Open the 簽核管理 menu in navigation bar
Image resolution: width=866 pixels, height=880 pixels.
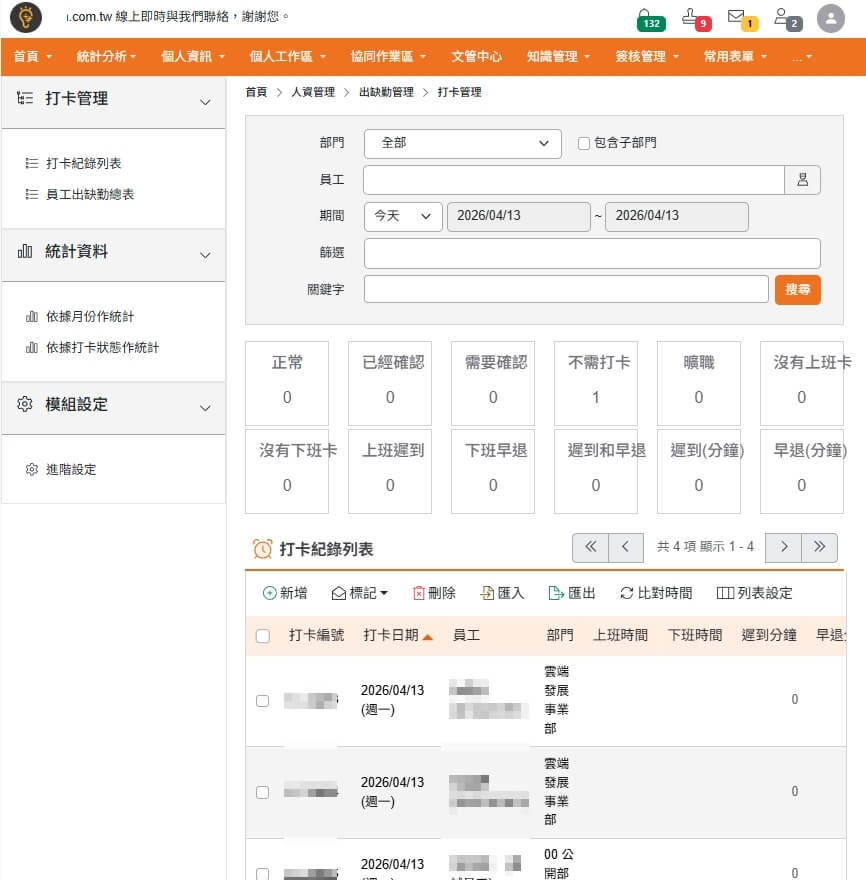click(647, 57)
